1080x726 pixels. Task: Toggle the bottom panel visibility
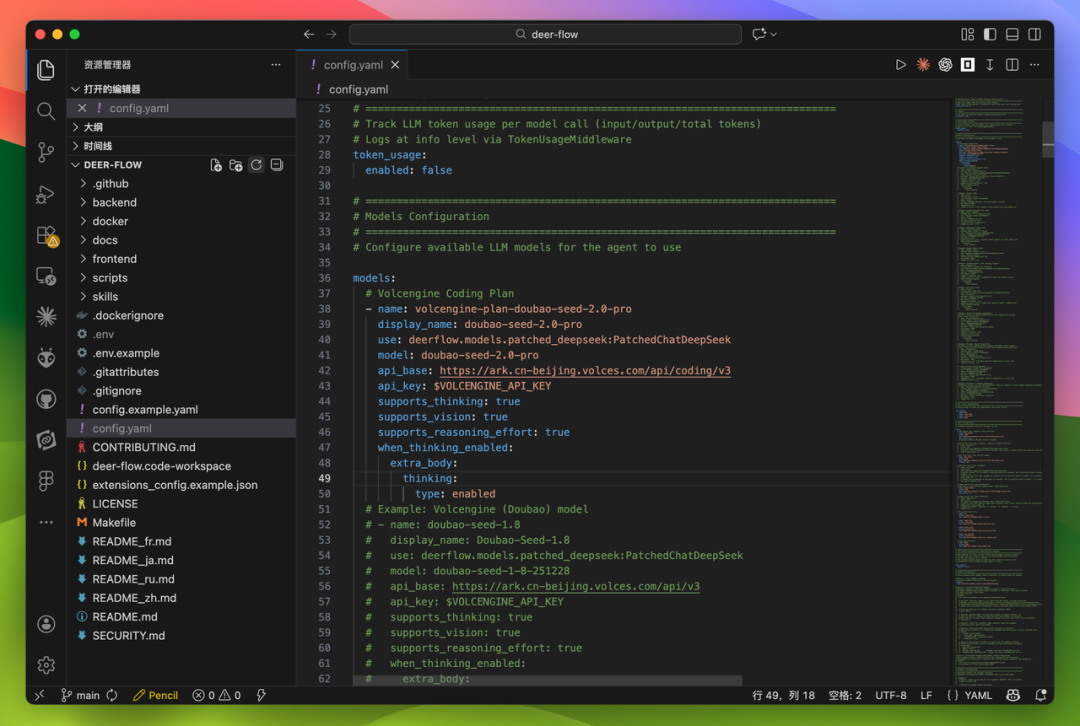click(x=1012, y=34)
